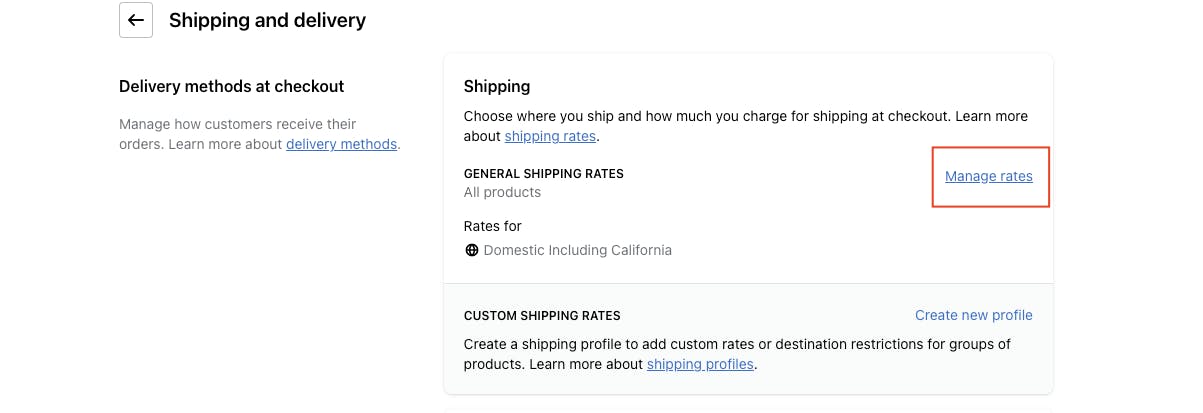Open Manage rates for general shipping
The image size is (1203, 413).
tap(989, 176)
